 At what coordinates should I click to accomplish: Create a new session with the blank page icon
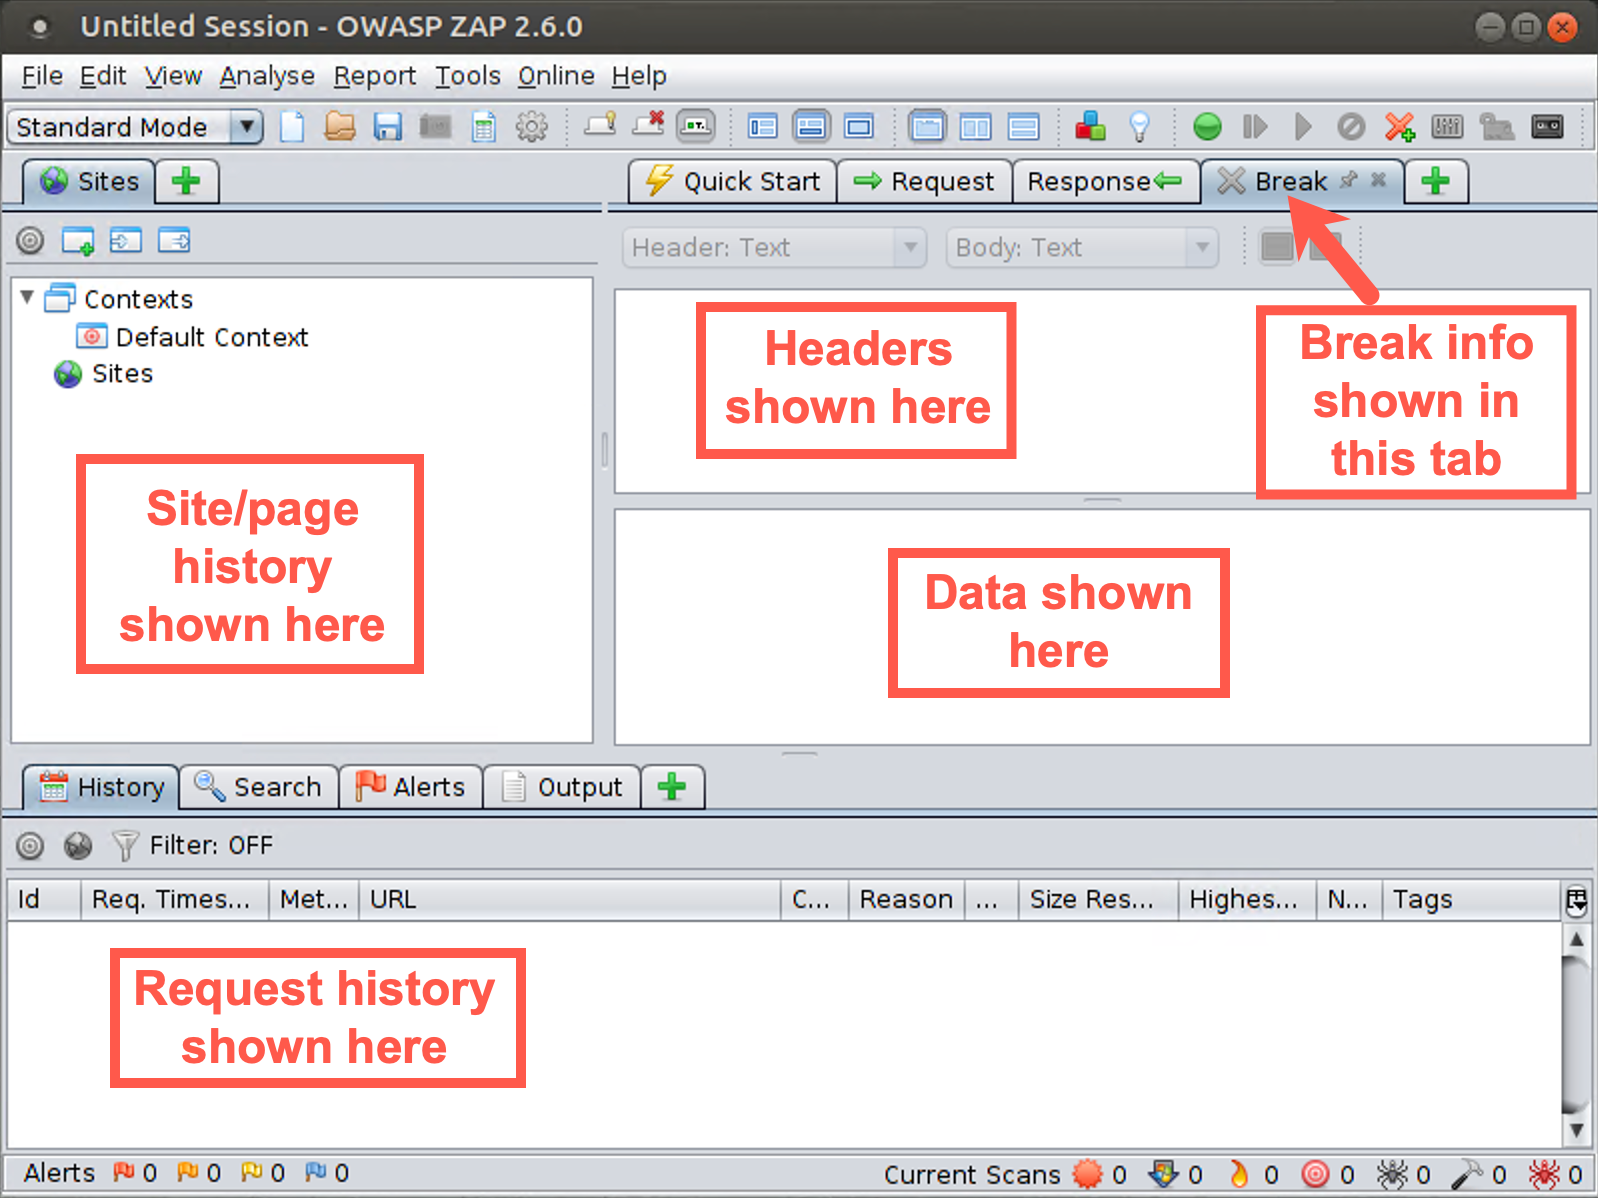(x=291, y=127)
